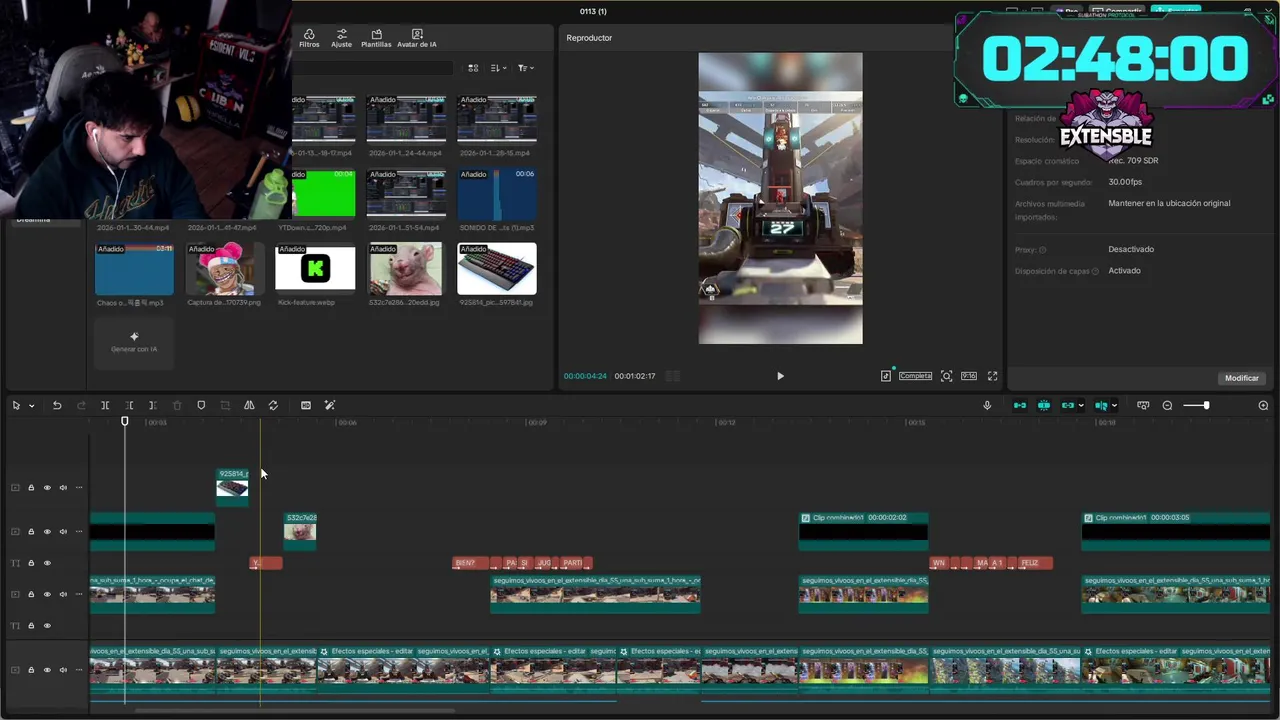Toggle clip linkage in timeline
This screenshot has height=720, width=1280.
(x=1068, y=405)
